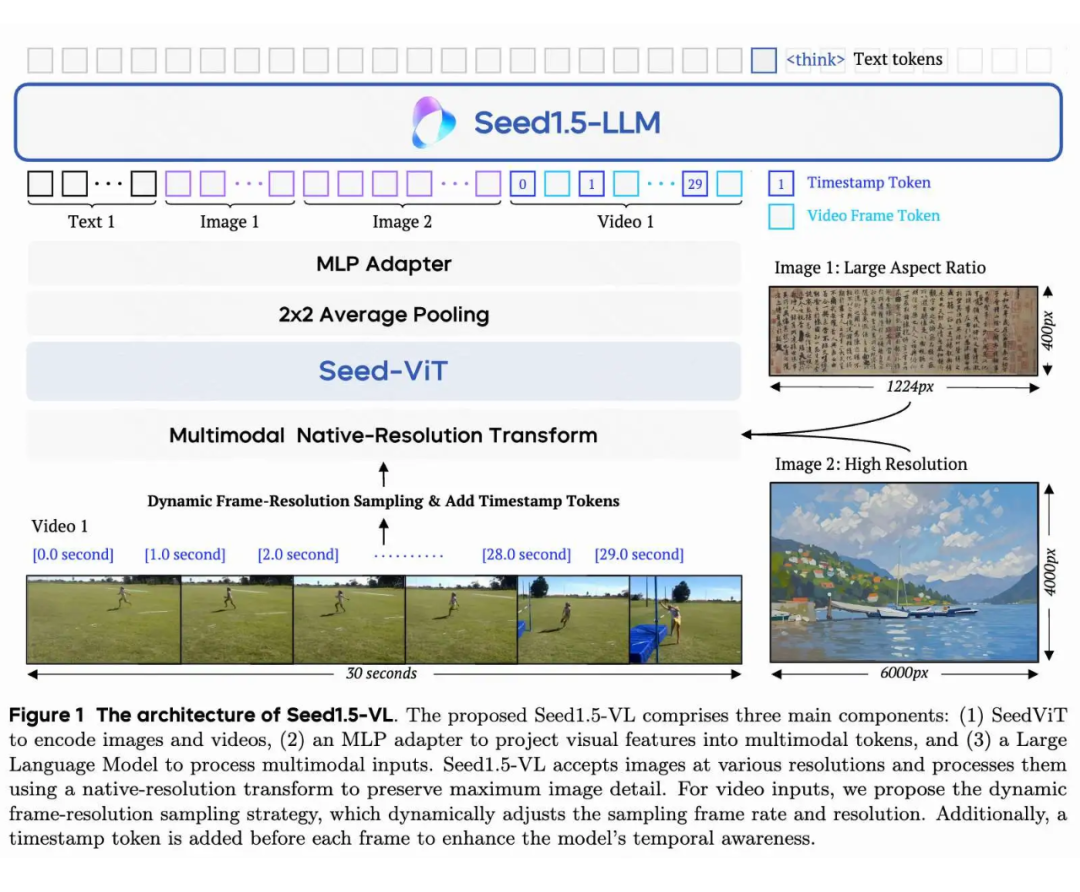
Task: Open the lakeside painting image
Action: 904,572
